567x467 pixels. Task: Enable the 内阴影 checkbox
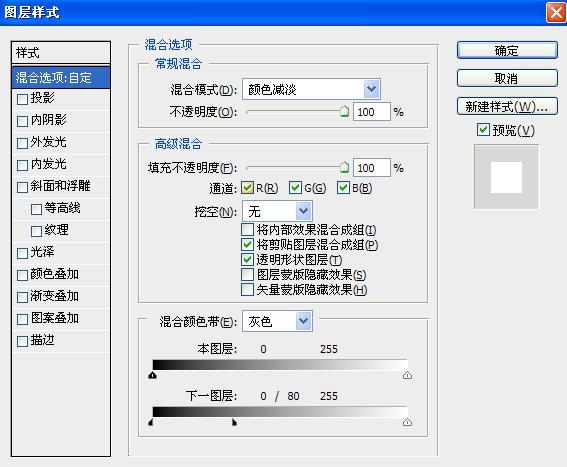coord(22,121)
